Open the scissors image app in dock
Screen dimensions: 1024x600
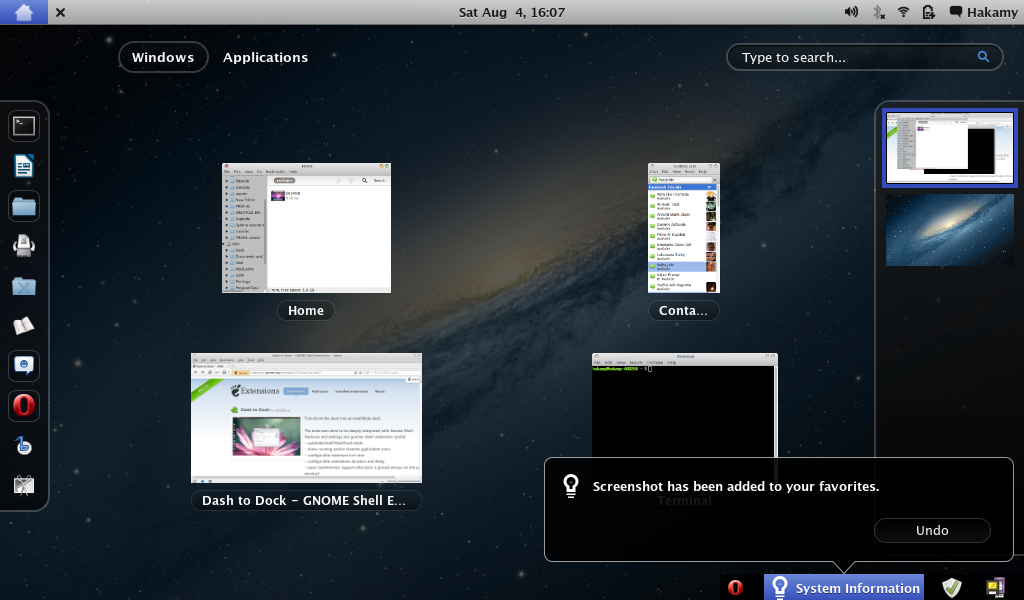[24, 486]
